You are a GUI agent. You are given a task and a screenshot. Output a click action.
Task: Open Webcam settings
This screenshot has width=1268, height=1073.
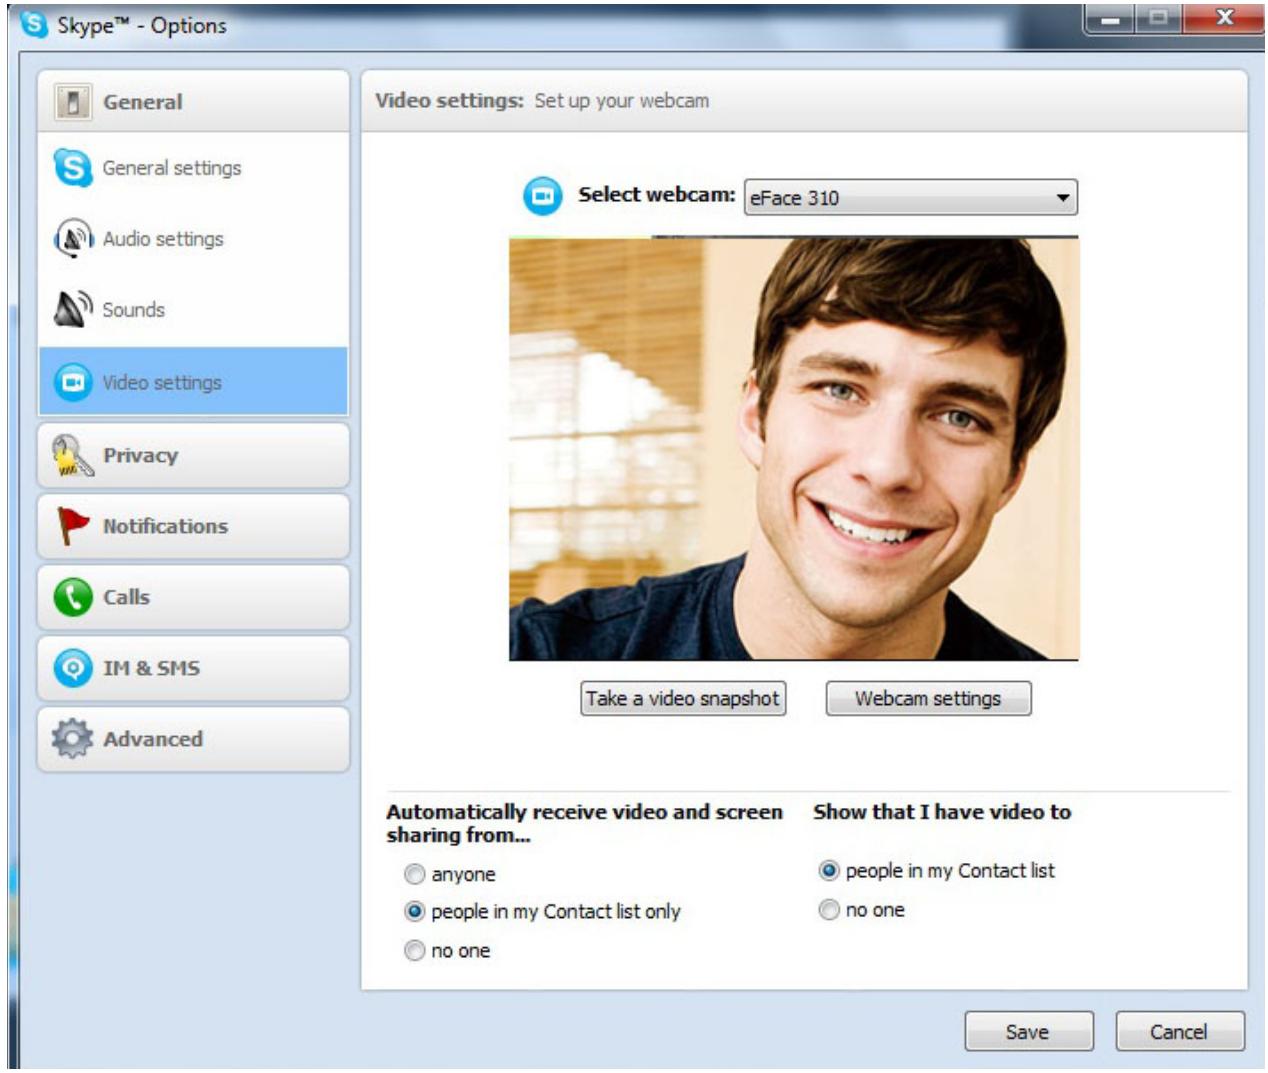(928, 698)
